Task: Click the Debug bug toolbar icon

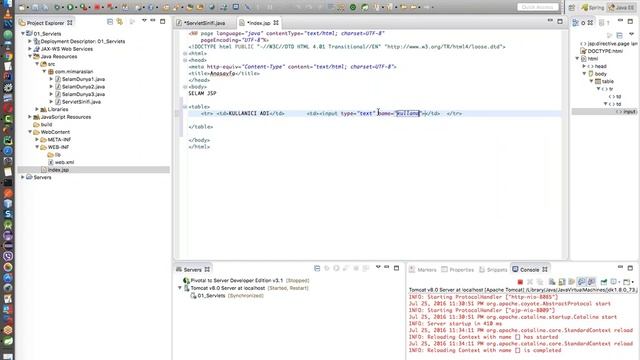Action: (57, 7)
